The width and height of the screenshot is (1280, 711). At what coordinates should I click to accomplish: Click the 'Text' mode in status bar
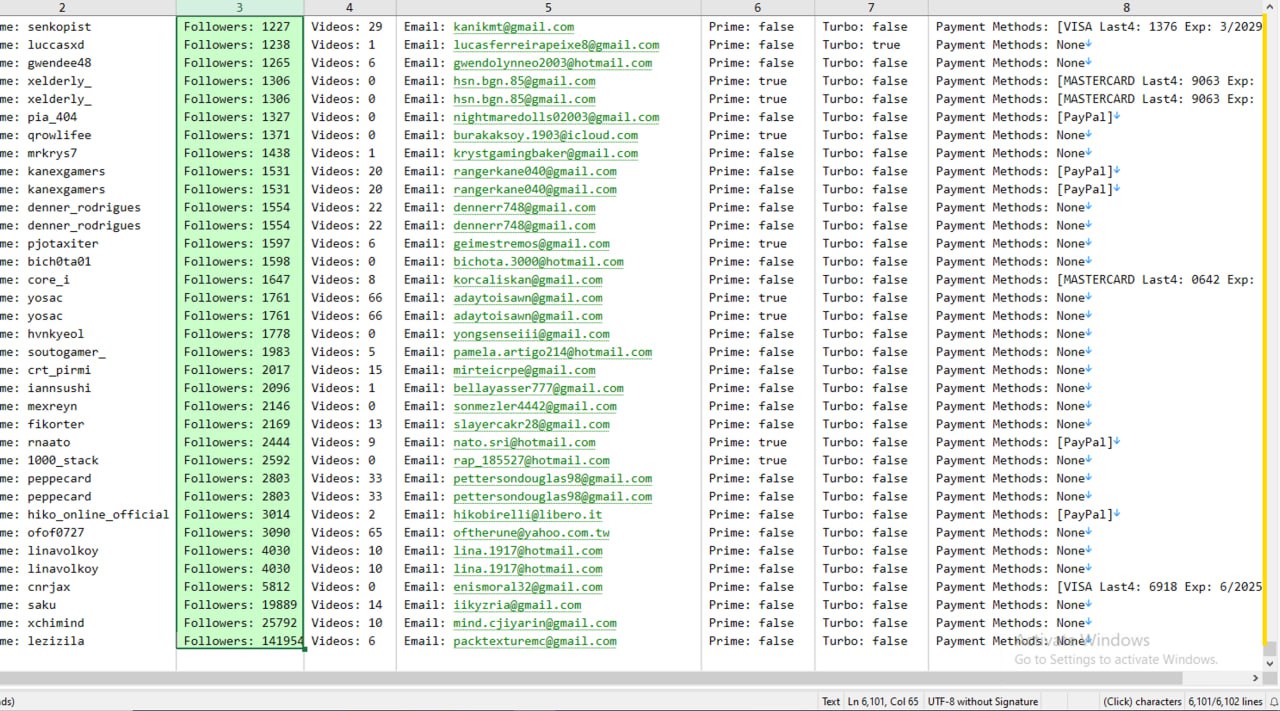[831, 702]
